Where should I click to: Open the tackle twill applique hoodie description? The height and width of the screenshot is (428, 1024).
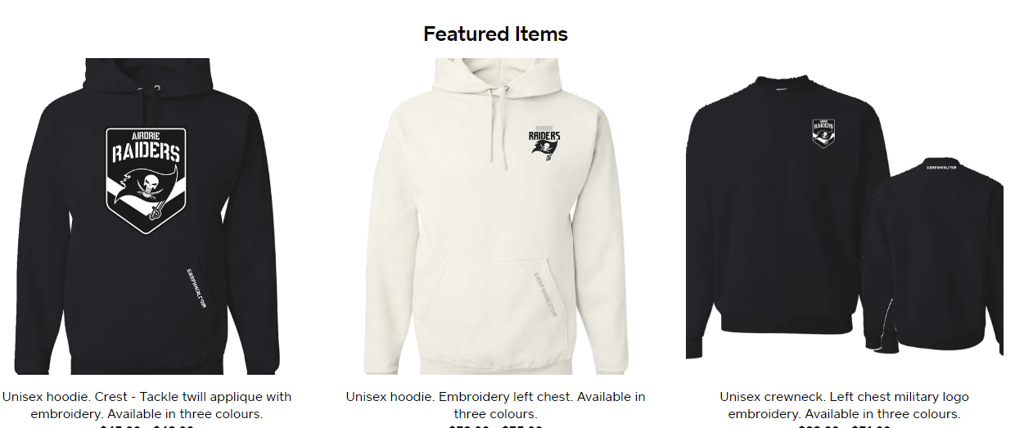pos(147,405)
